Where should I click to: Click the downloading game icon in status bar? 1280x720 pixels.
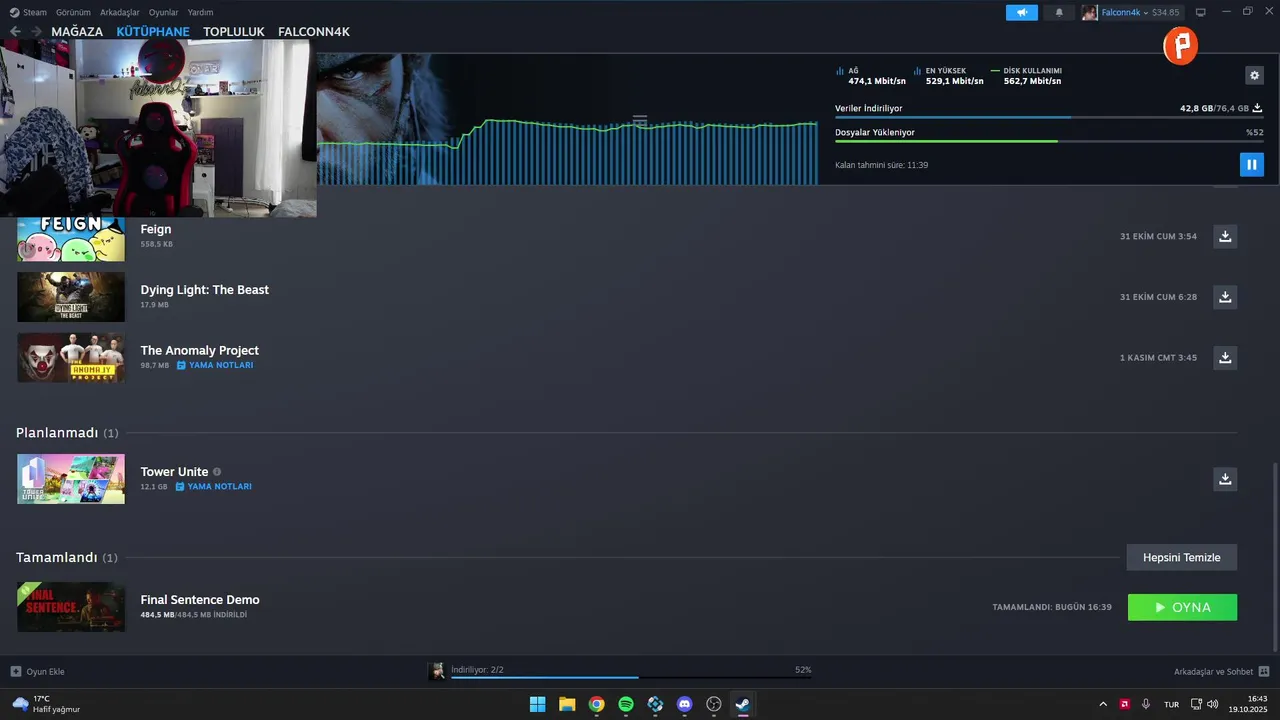tap(437, 671)
